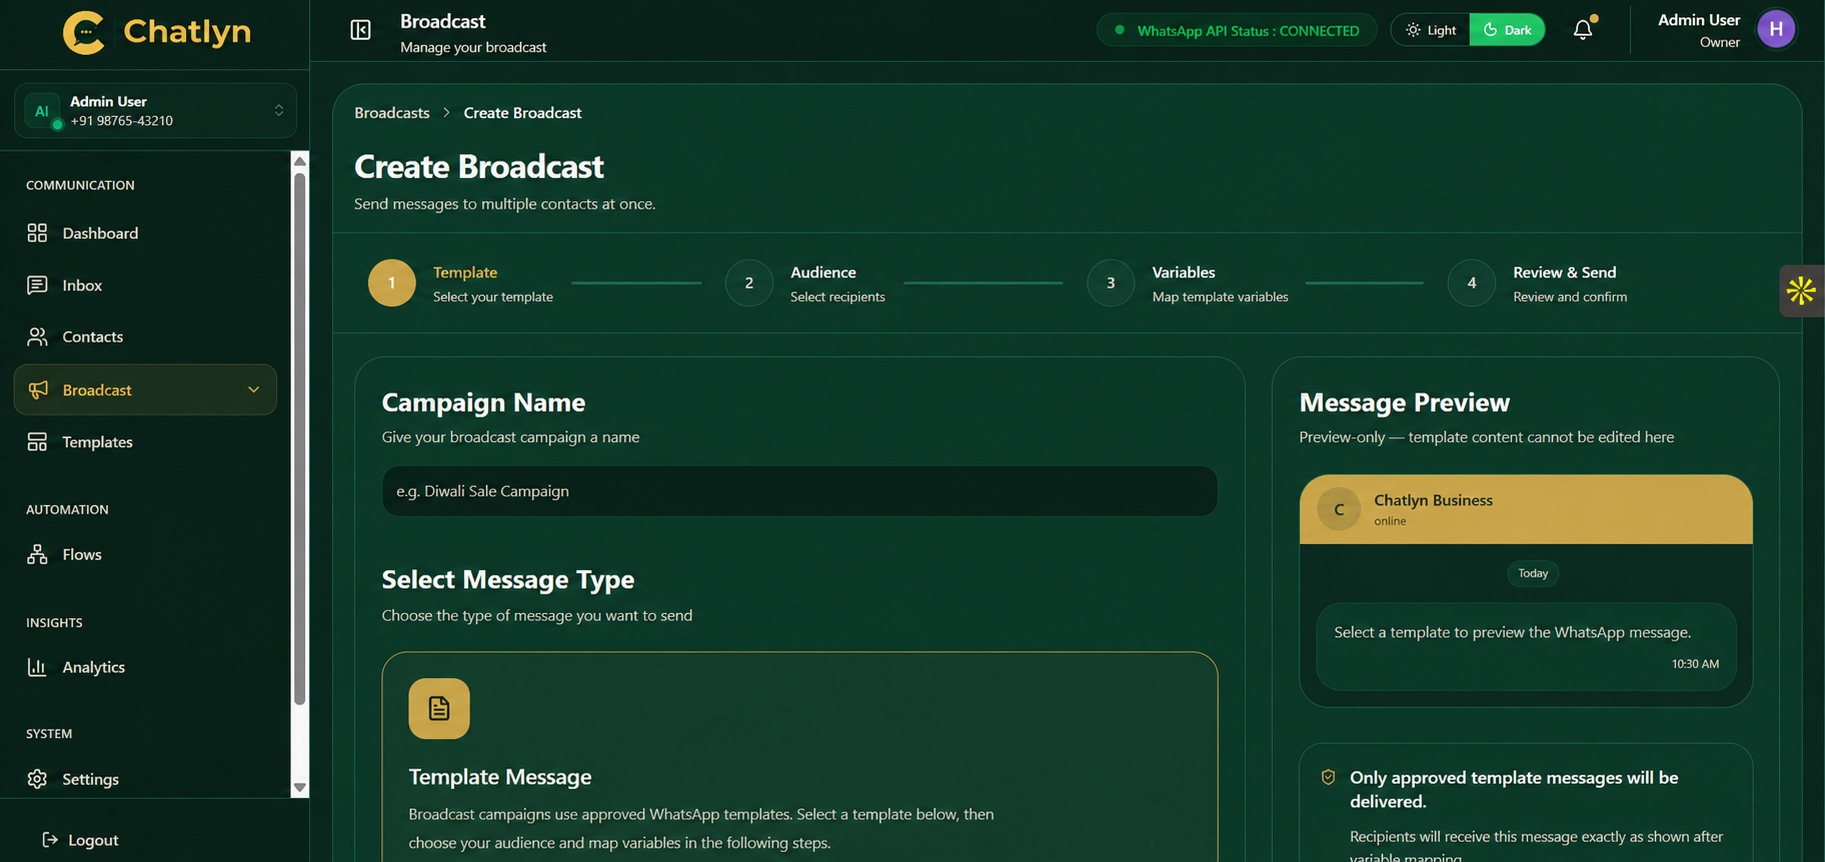This screenshot has width=1825, height=862.
Task: Click the "Message Preview" heading
Action: pos(1404,402)
